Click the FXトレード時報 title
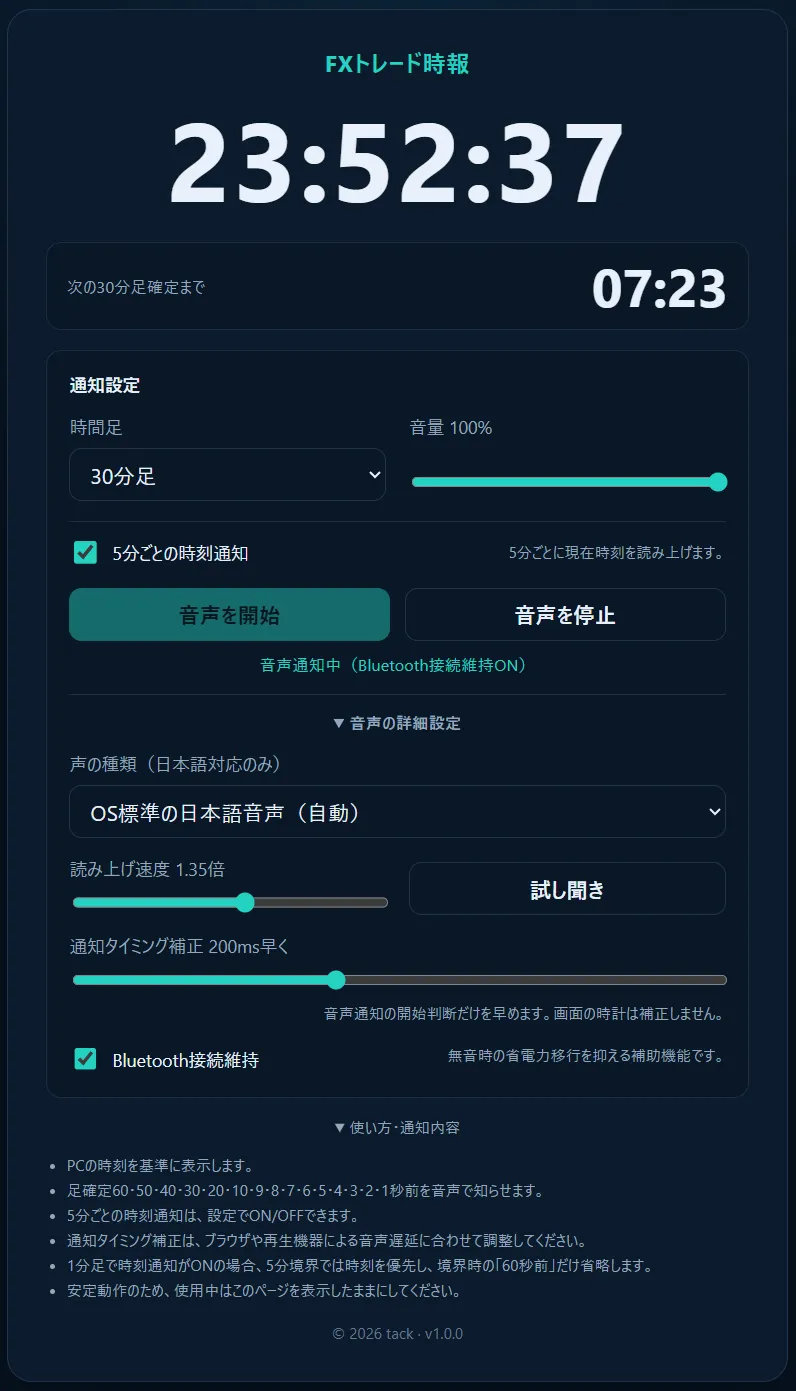Screen dimensions: 796x1391 [397, 65]
